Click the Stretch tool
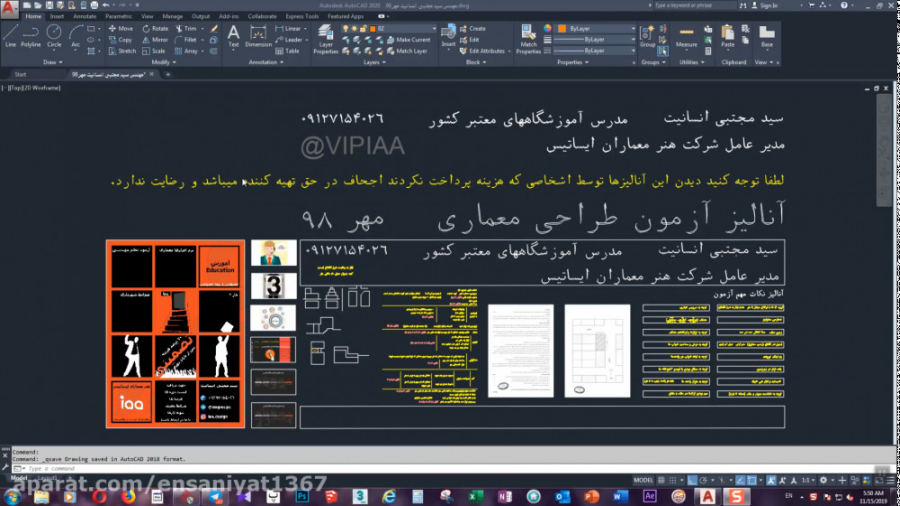900x506 pixels. [x=122, y=51]
